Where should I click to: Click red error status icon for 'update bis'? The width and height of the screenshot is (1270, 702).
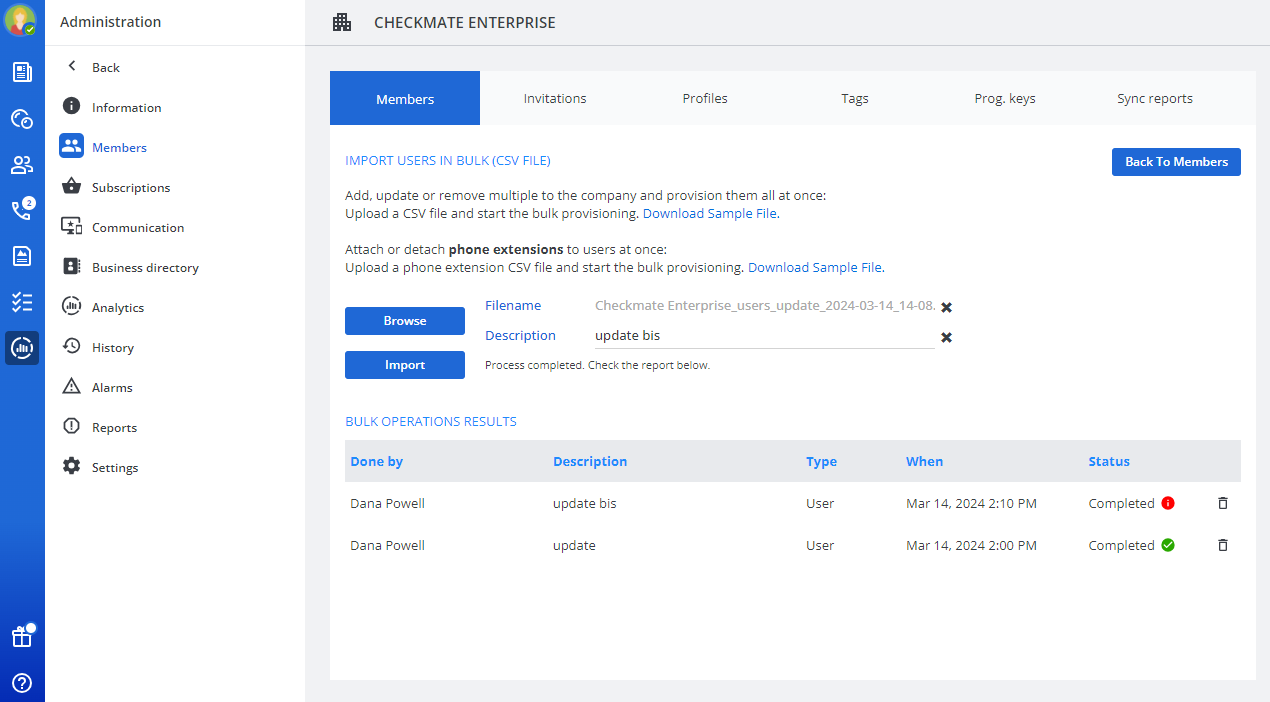pyautogui.click(x=1168, y=503)
